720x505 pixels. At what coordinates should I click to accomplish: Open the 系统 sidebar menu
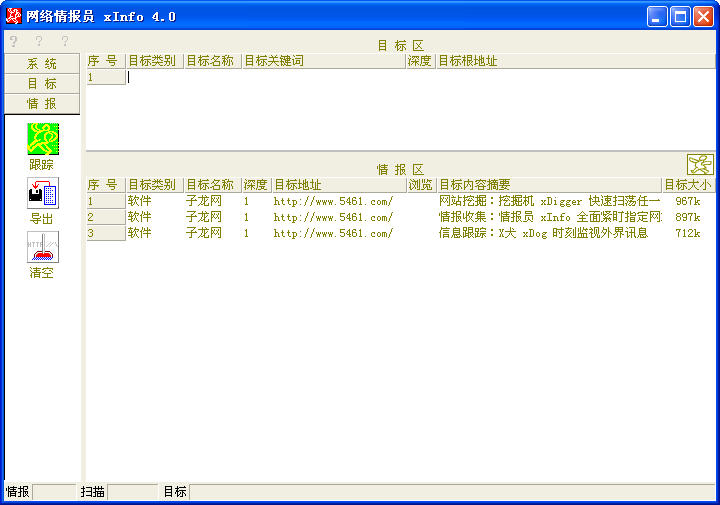[x=42, y=63]
